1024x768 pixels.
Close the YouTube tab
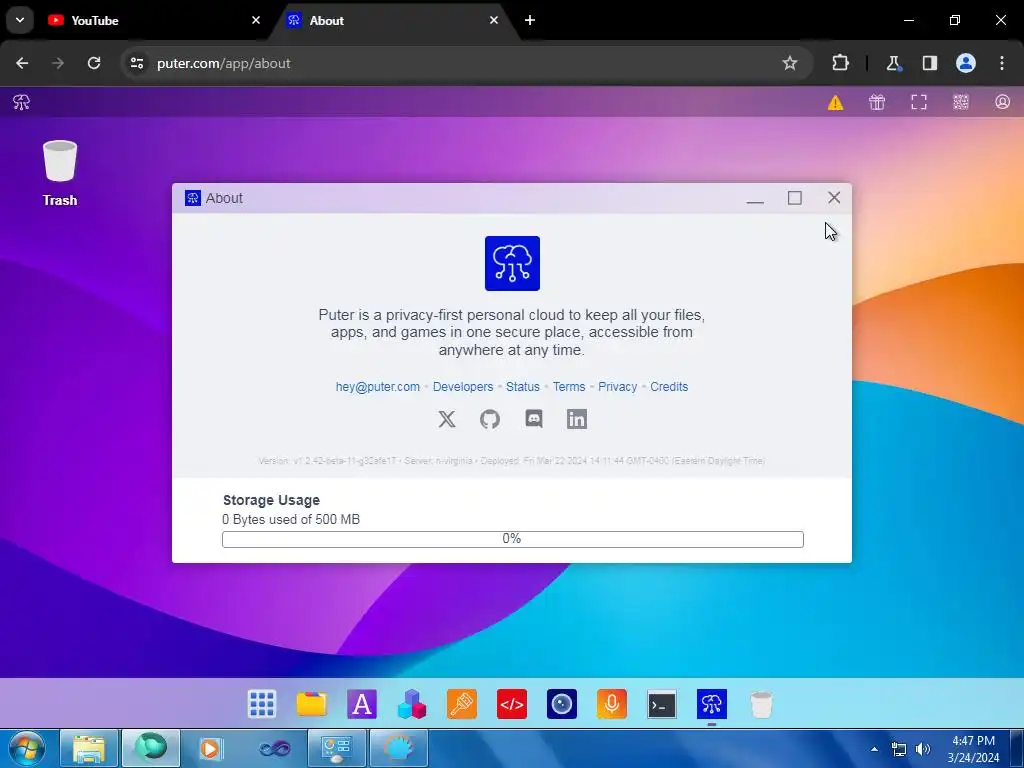[x=256, y=20]
